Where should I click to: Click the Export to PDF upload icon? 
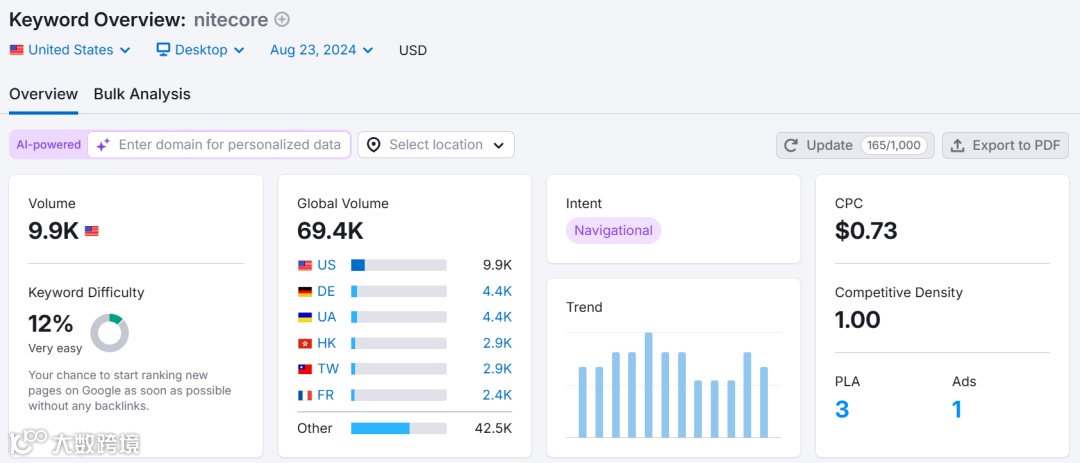[x=957, y=145]
